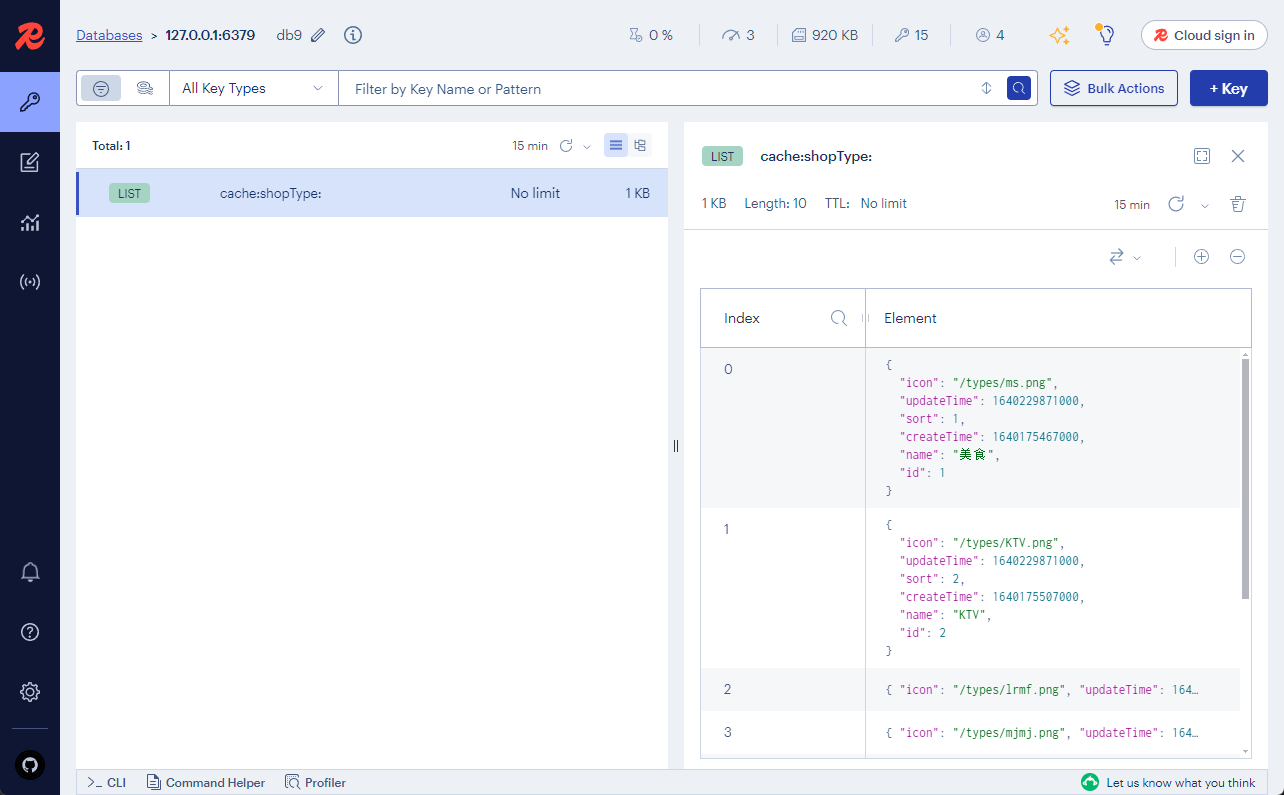Click the + Key button
The width and height of the screenshot is (1284, 795).
[x=1229, y=88]
